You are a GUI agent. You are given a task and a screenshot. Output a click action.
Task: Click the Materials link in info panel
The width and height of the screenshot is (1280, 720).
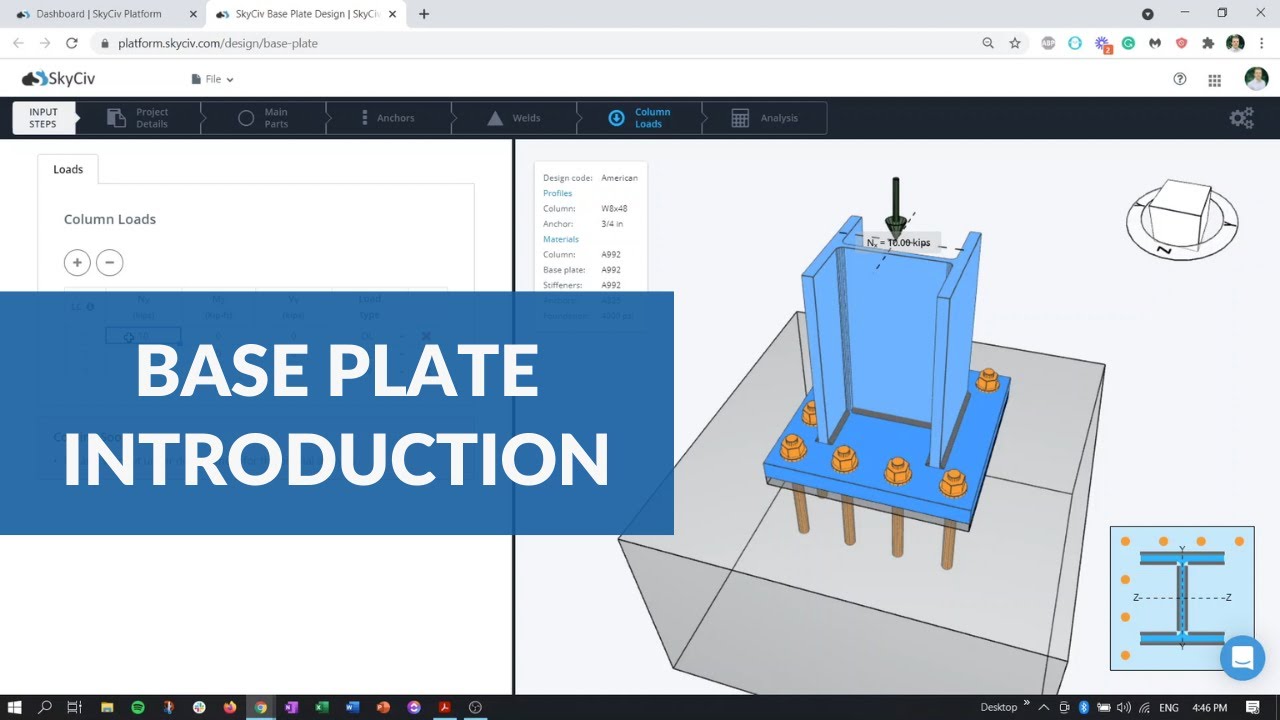pyautogui.click(x=561, y=239)
